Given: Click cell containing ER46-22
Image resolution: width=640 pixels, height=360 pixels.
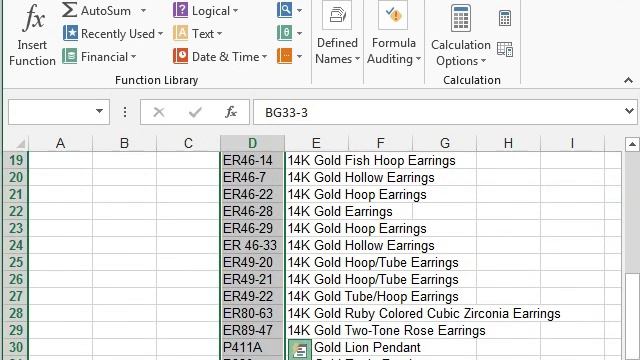Looking at the screenshot, I should [x=252, y=194].
